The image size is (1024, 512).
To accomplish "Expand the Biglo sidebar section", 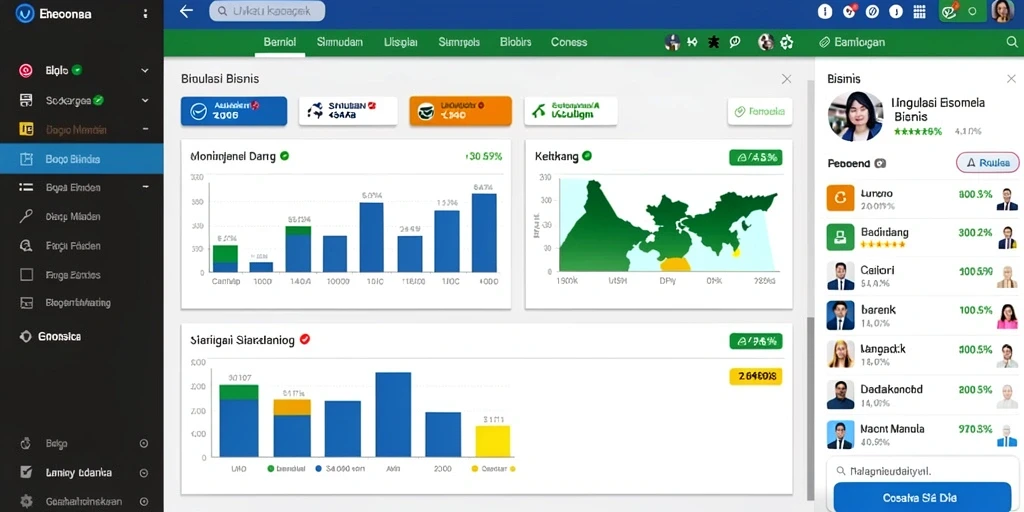I will [x=145, y=71].
